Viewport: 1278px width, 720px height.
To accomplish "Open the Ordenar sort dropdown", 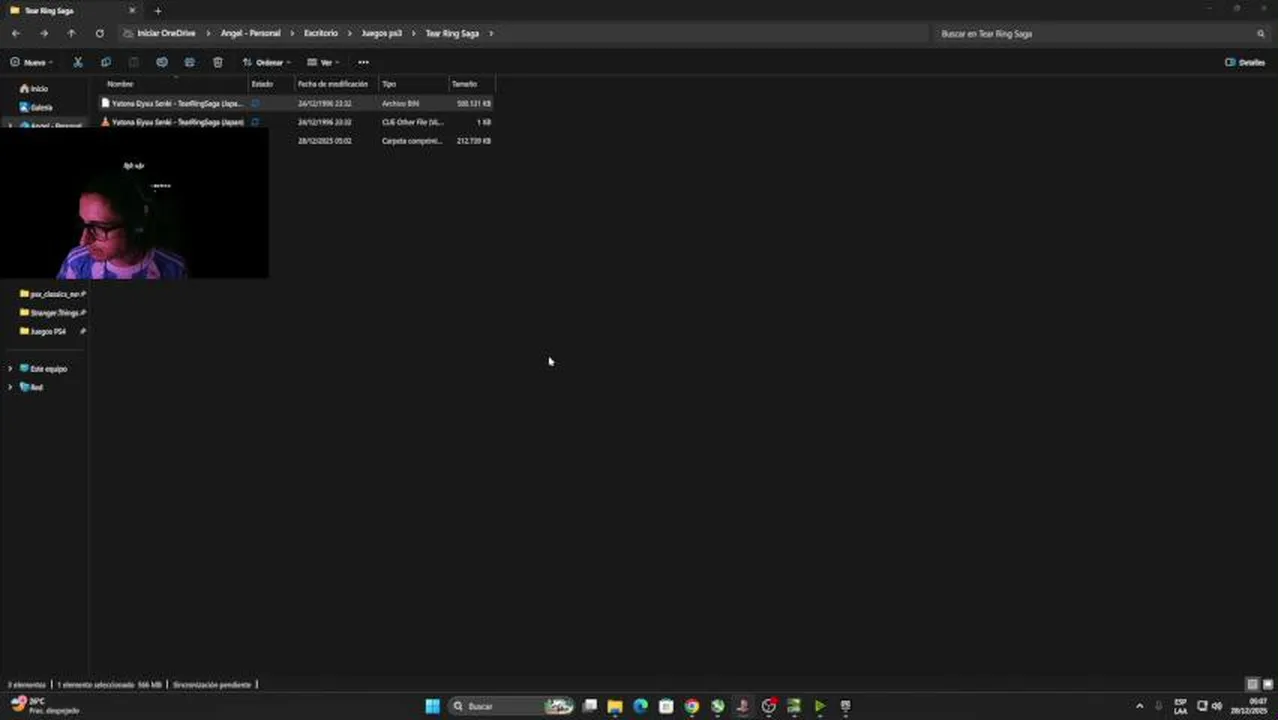I will 266,62.
